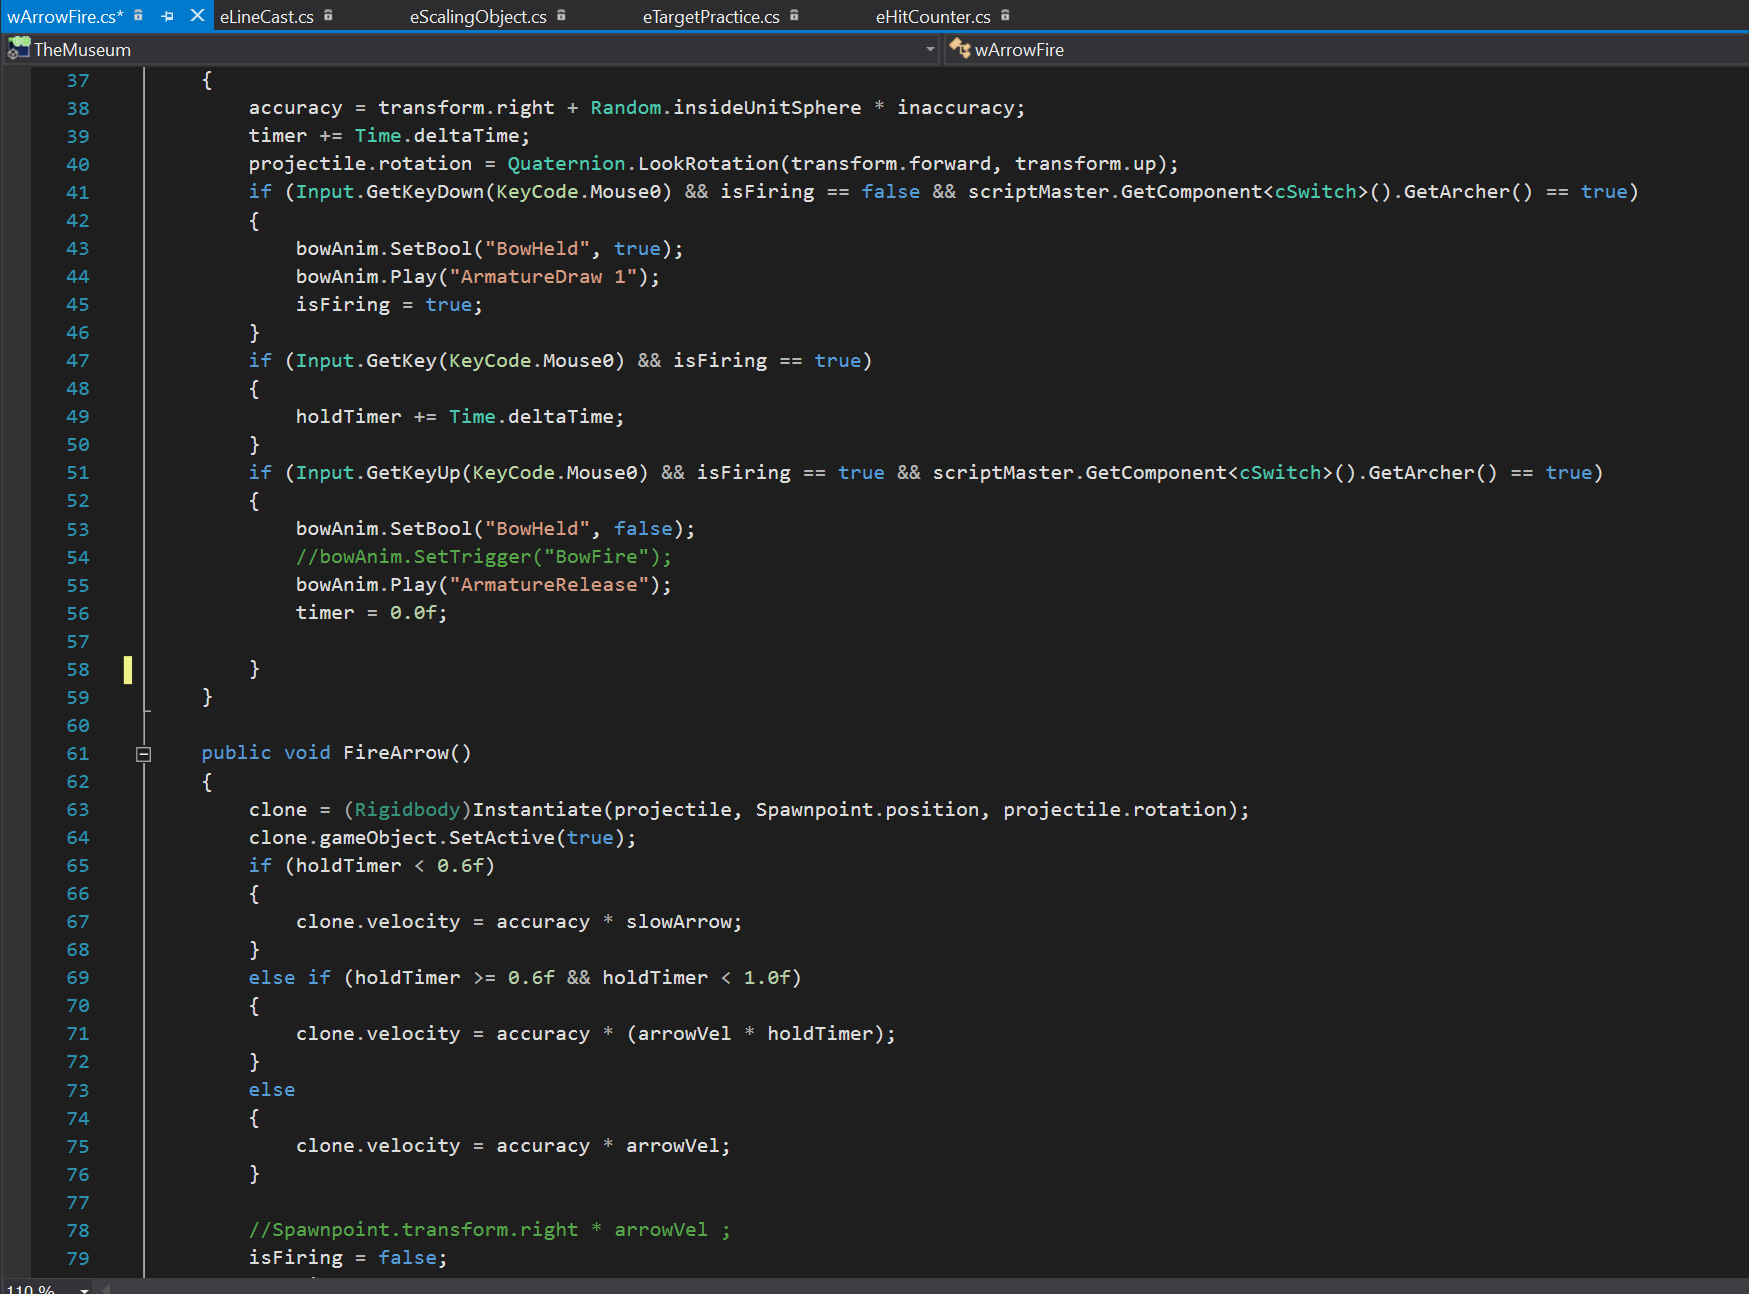Click on 'insideUnitSphere' on line 38
Viewport: 1749px width, 1294px height.
[x=767, y=107]
